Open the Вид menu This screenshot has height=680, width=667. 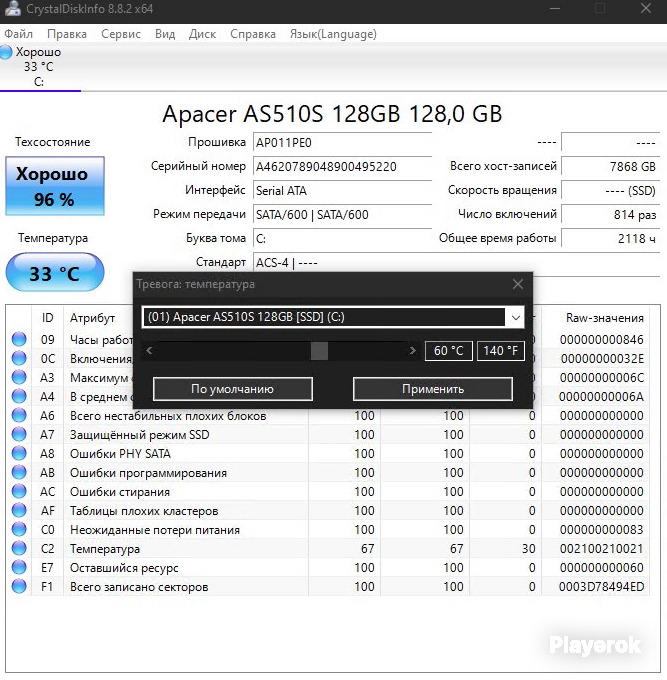165,34
